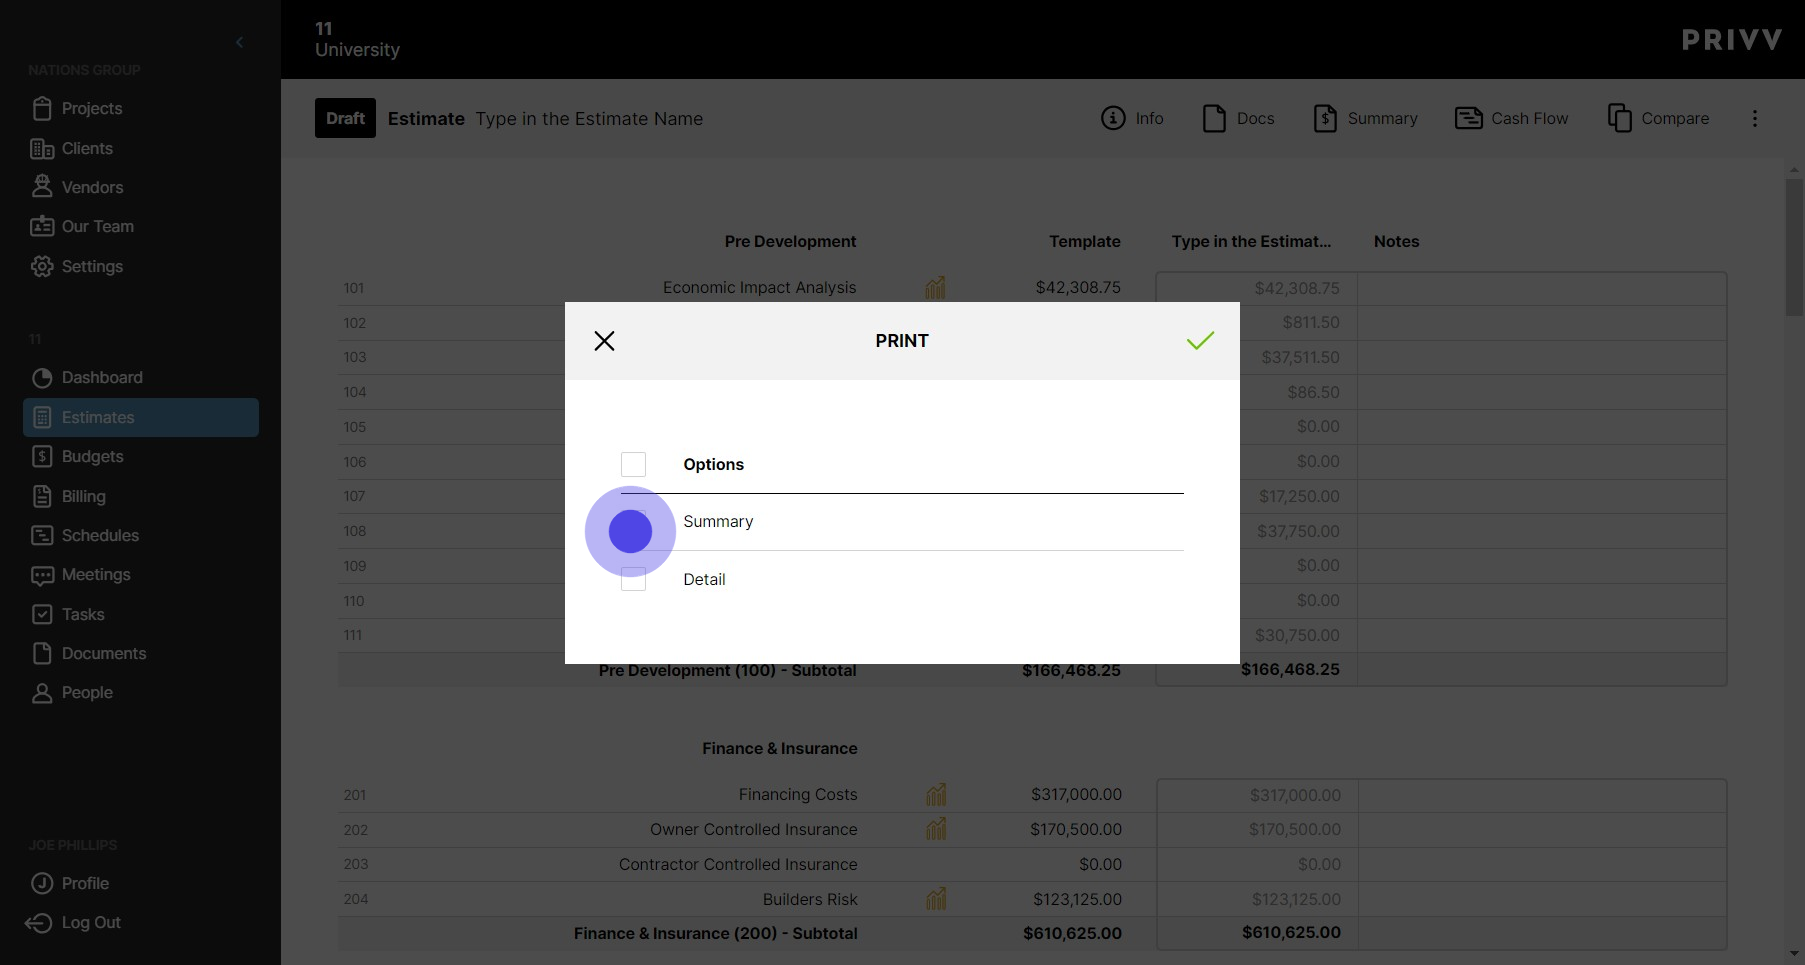Check the Detail print option
The width and height of the screenshot is (1805, 965).
click(x=633, y=579)
